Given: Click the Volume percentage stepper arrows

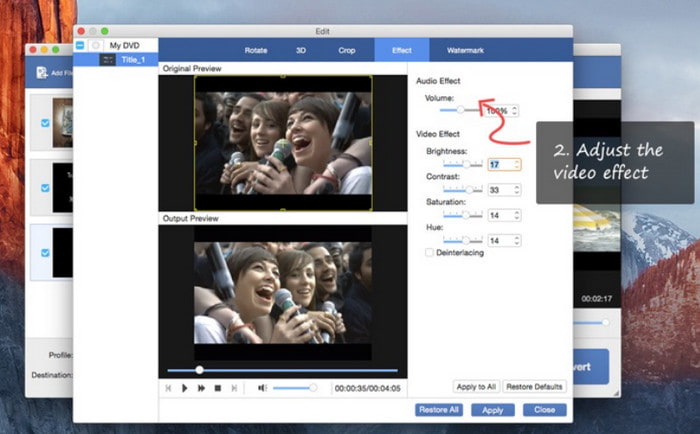Looking at the screenshot, I should [x=515, y=110].
